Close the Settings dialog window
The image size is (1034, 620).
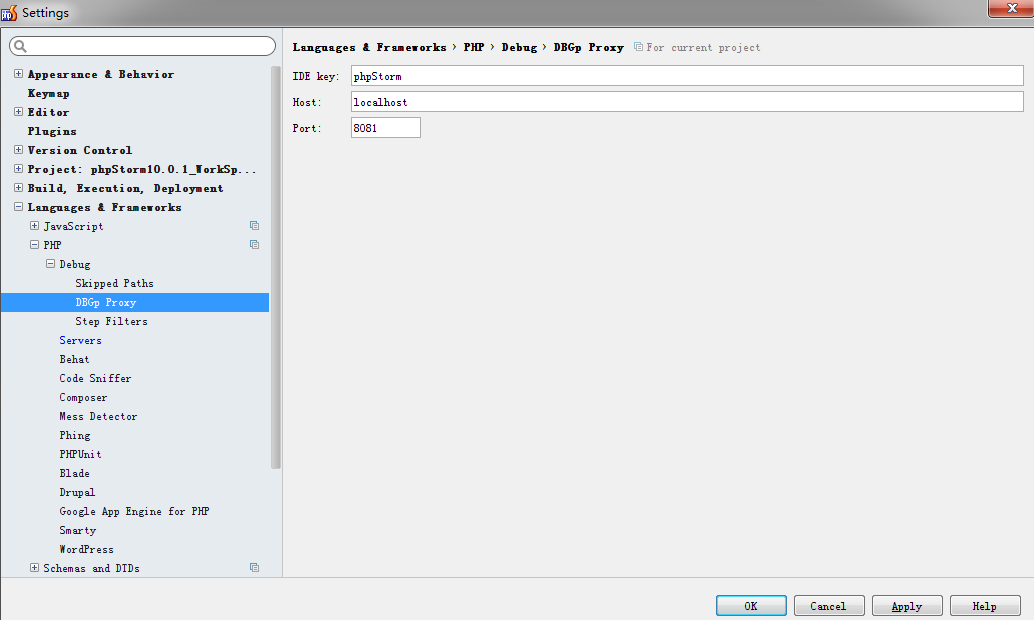(1011, 8)
